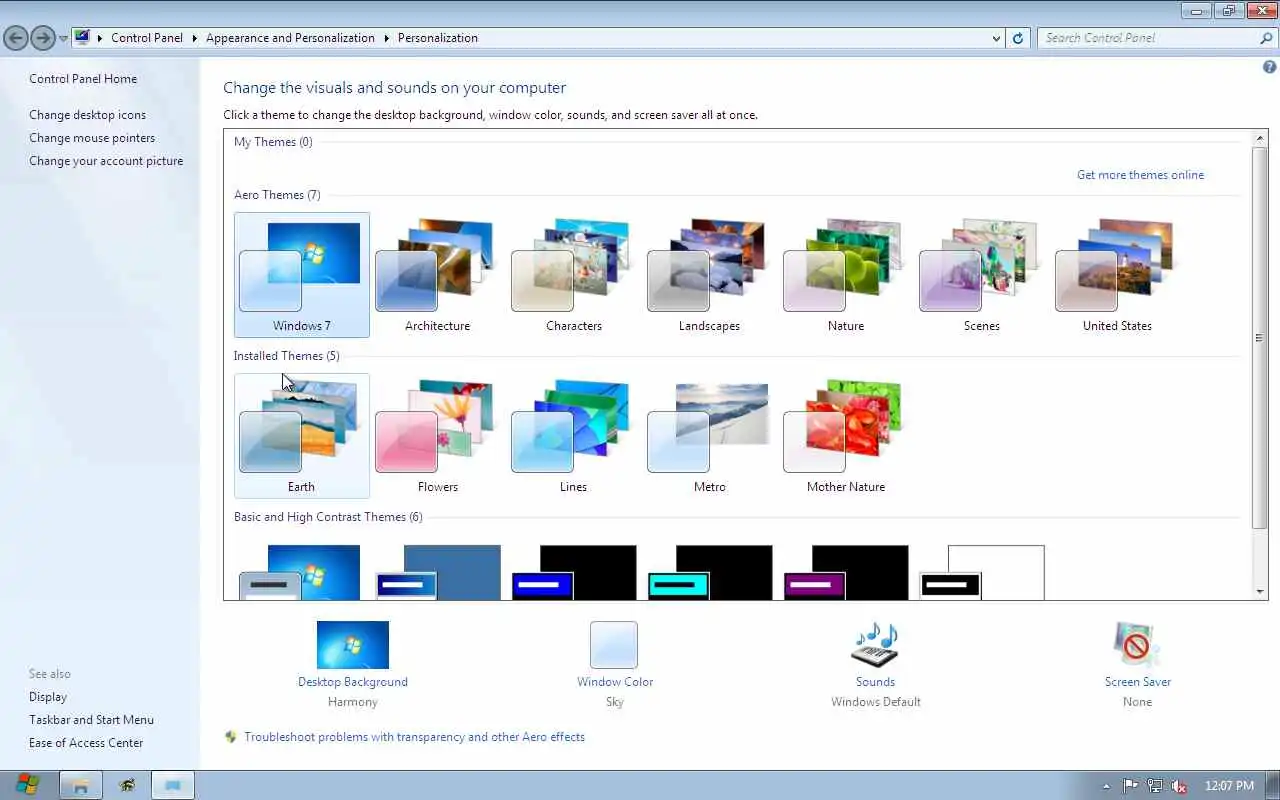Open Windows Explorer from taskbar

[81, 785]
